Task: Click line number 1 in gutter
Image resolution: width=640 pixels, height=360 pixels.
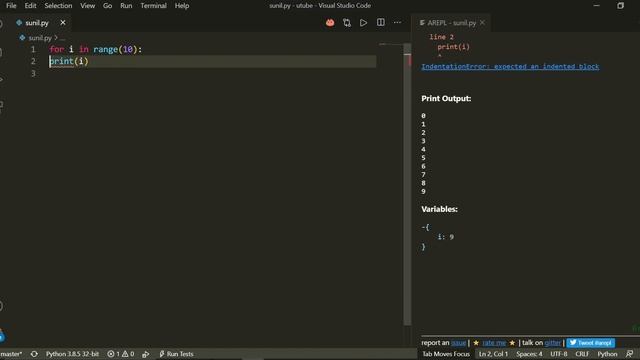Action: [33, 49]
